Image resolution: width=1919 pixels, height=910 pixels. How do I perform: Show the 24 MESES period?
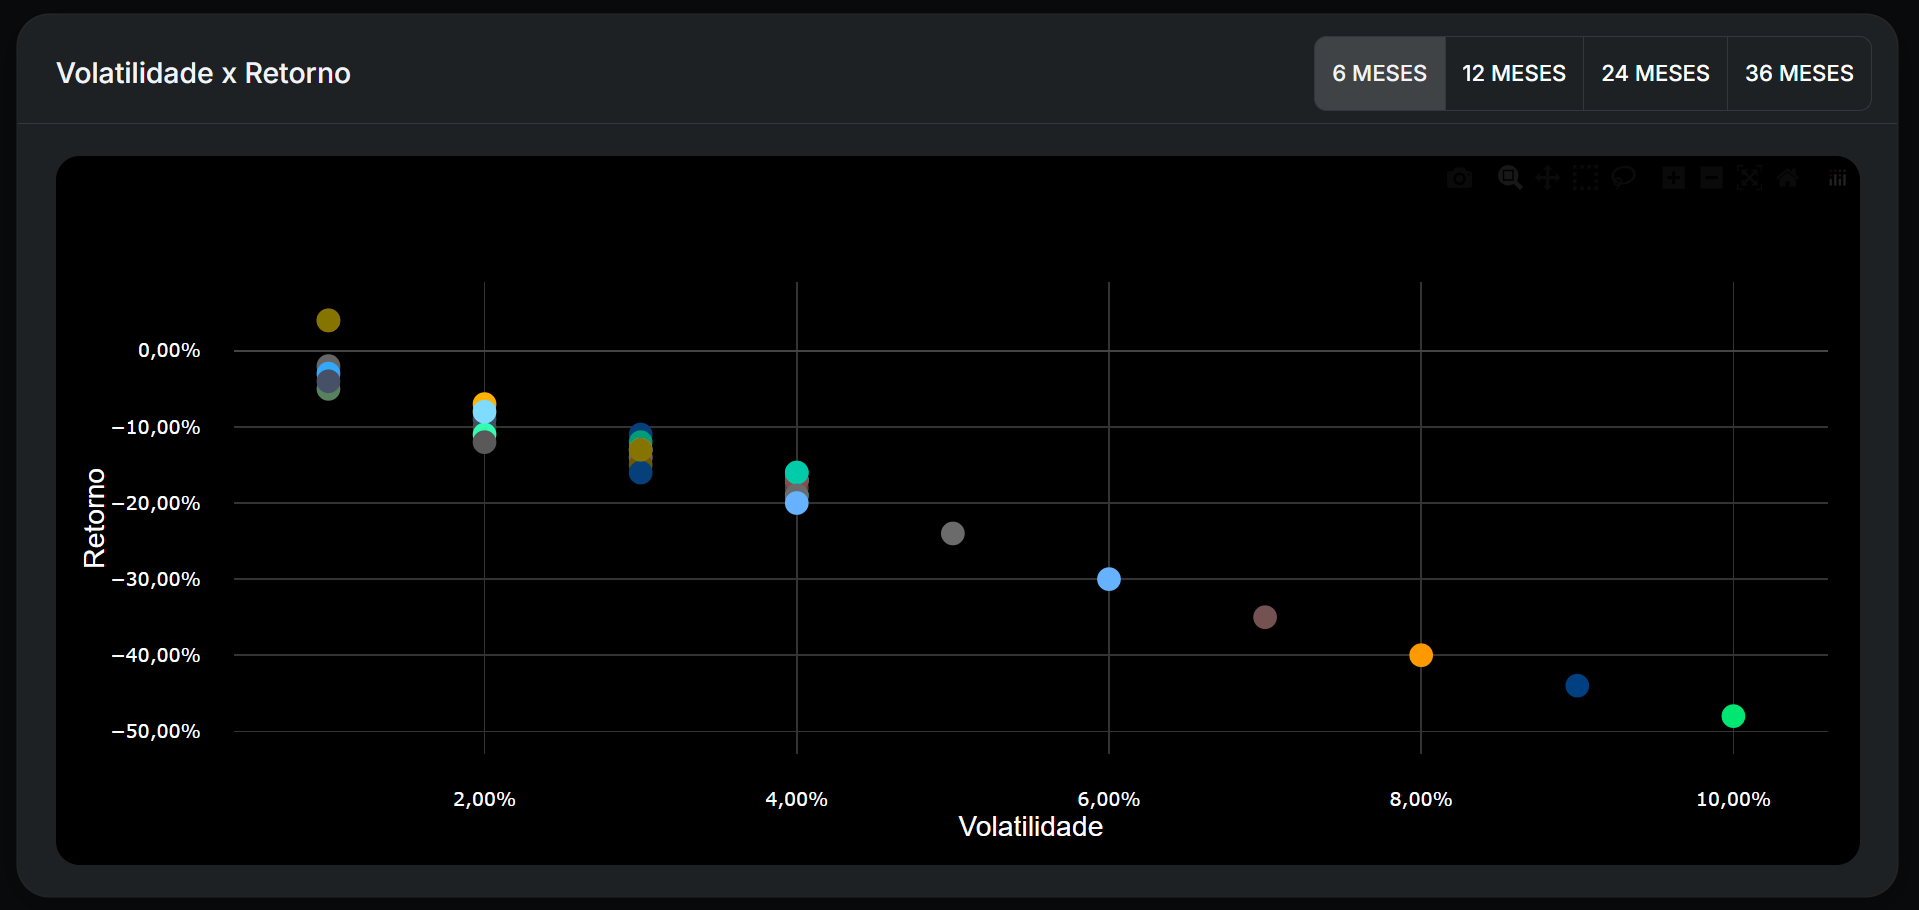pos(1655,73)
